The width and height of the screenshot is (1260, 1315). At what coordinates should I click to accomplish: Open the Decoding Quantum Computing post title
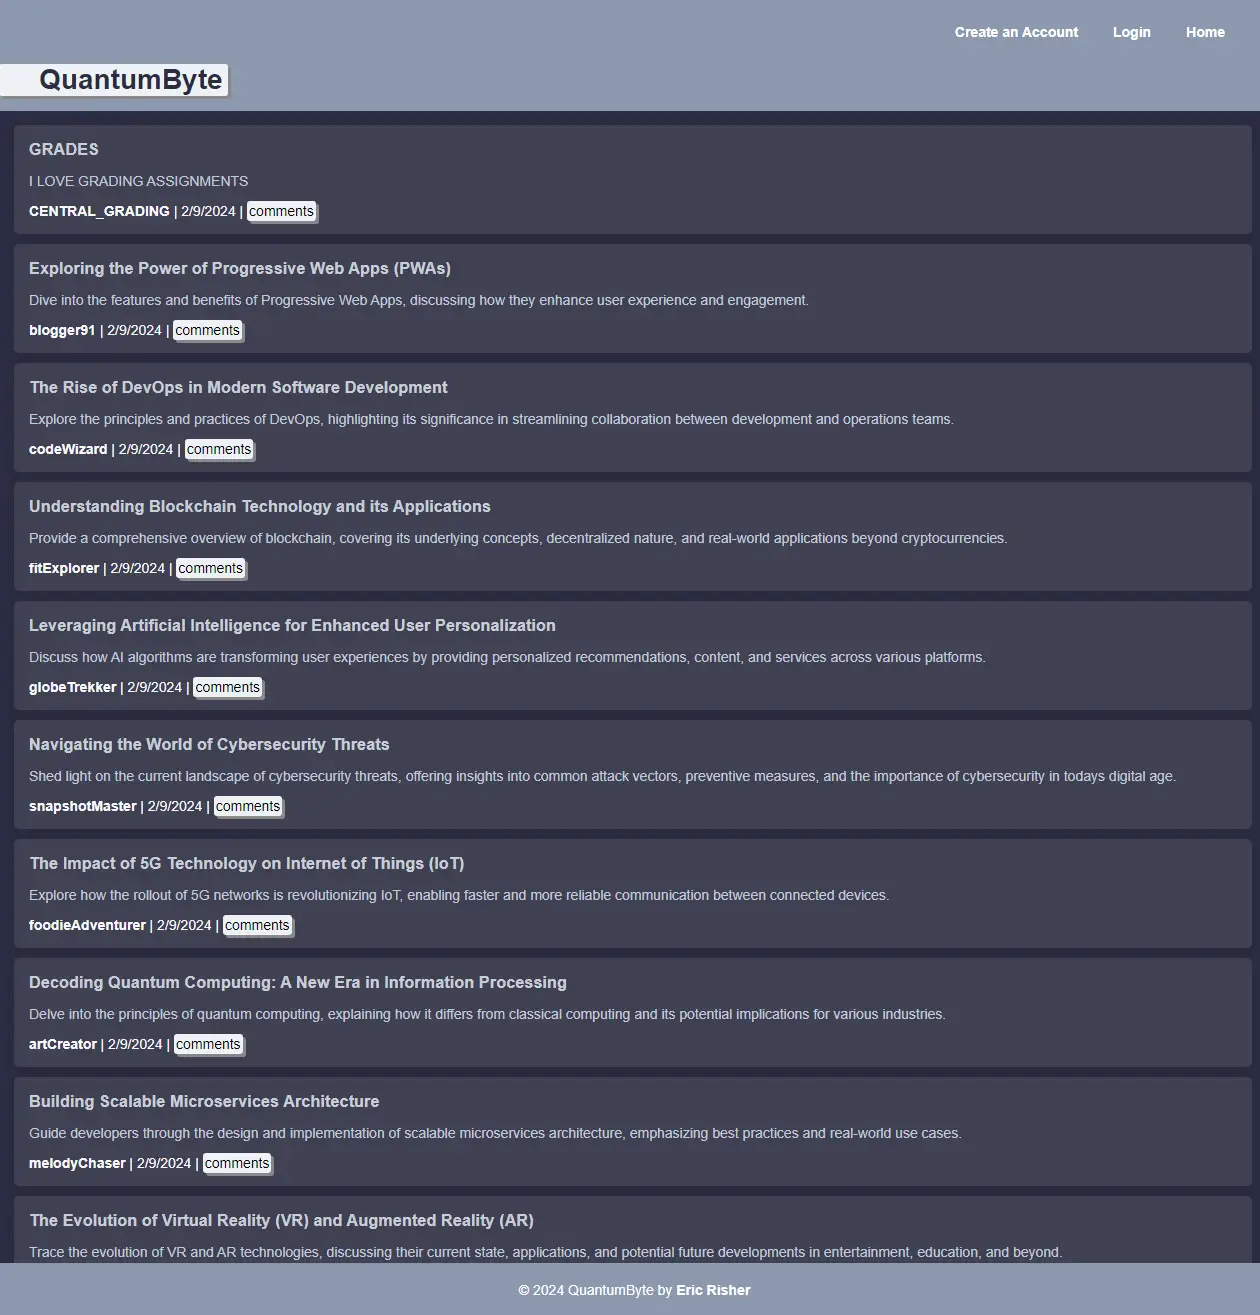297,982
